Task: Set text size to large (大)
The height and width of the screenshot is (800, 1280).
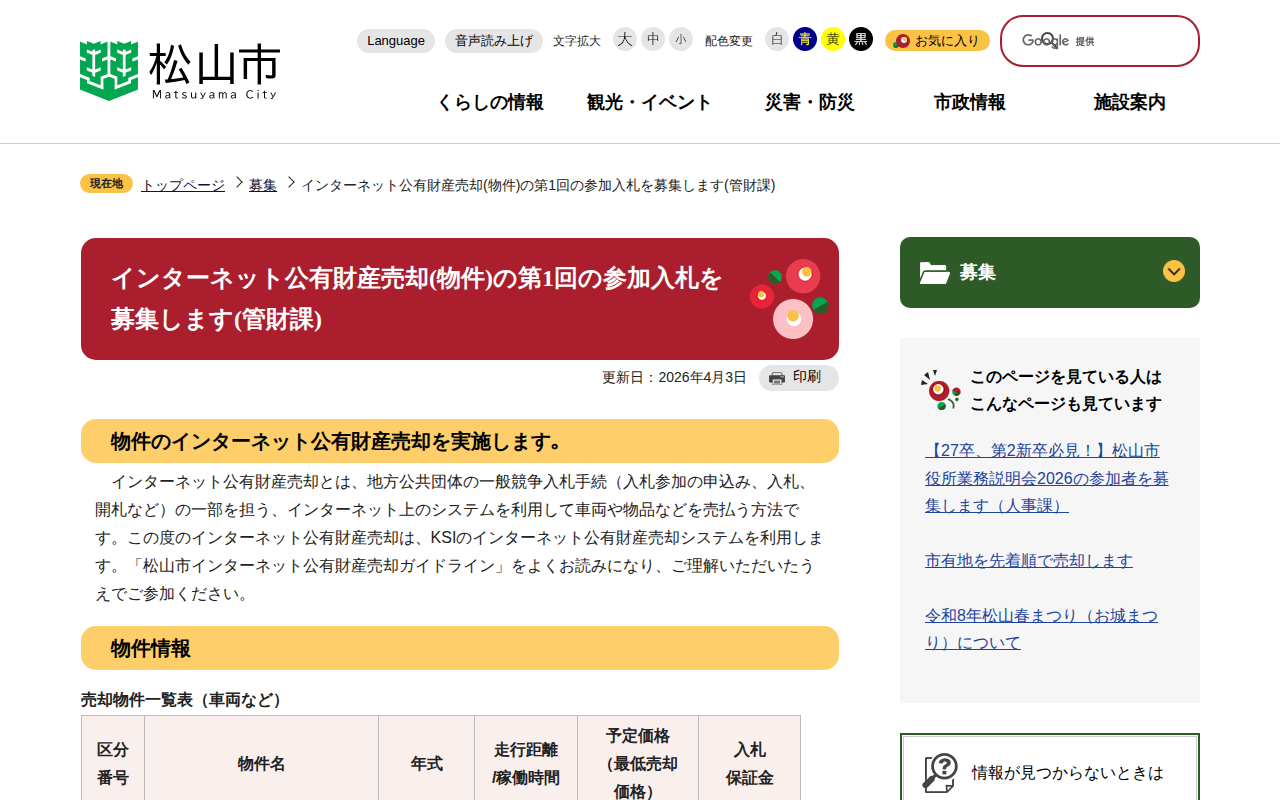Action: (625, 39)
